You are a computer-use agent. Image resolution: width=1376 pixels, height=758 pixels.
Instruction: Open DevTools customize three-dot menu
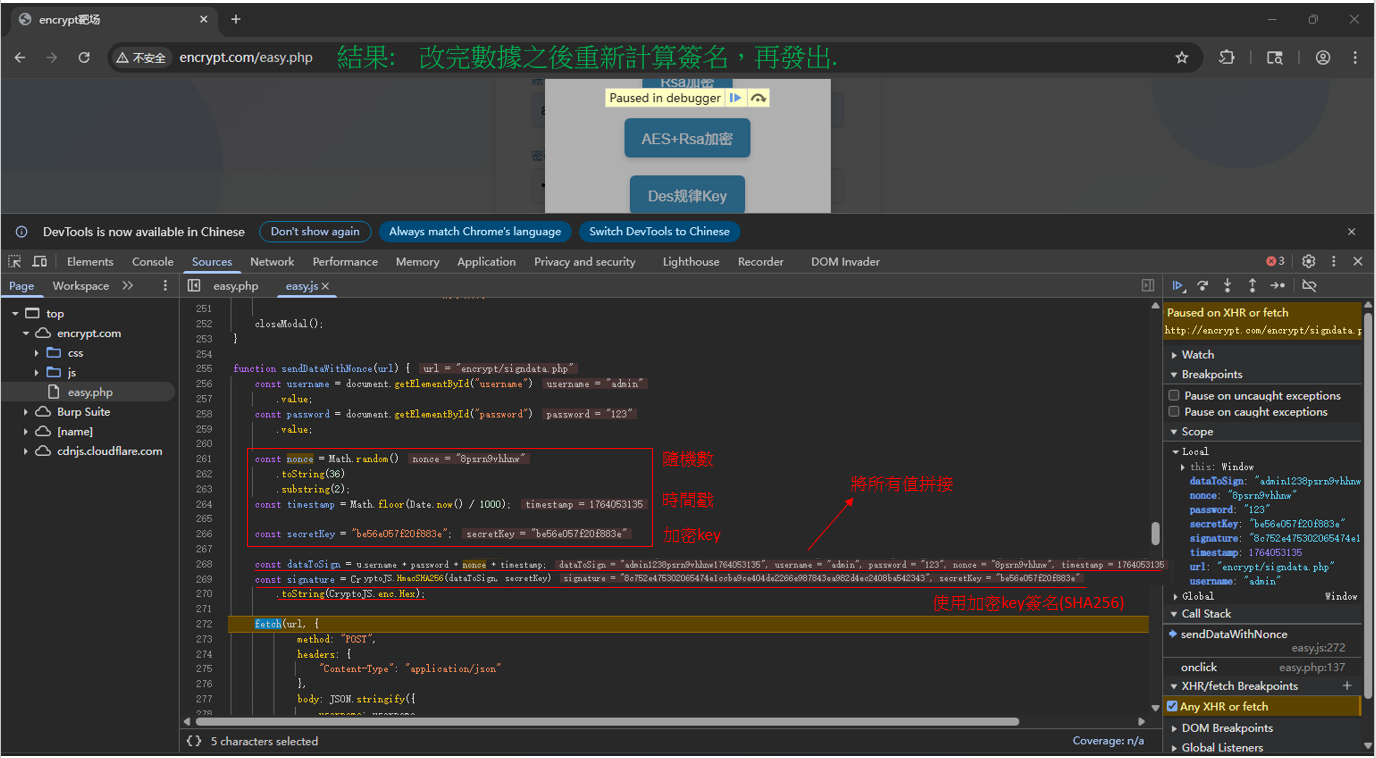(1333, 261)
